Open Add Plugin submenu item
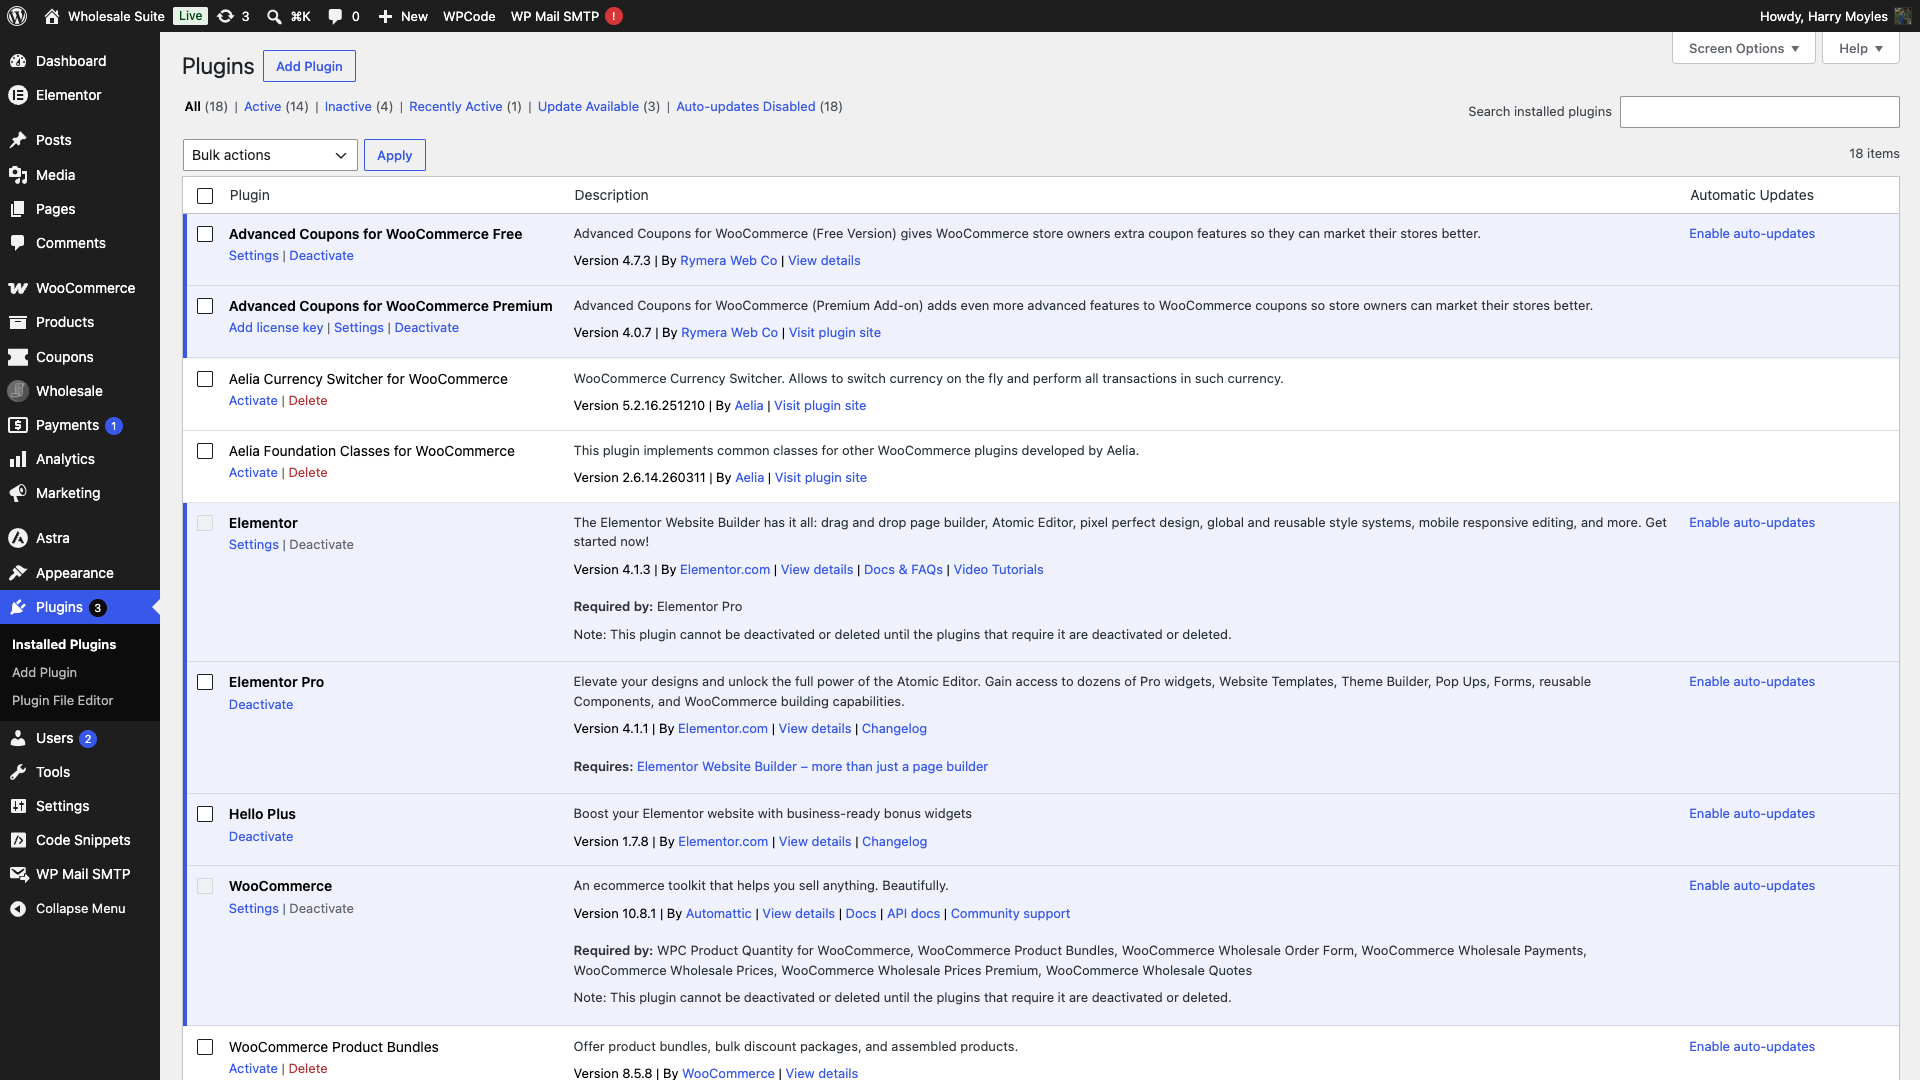The image size is (1920, 1080). coord(44,672)
